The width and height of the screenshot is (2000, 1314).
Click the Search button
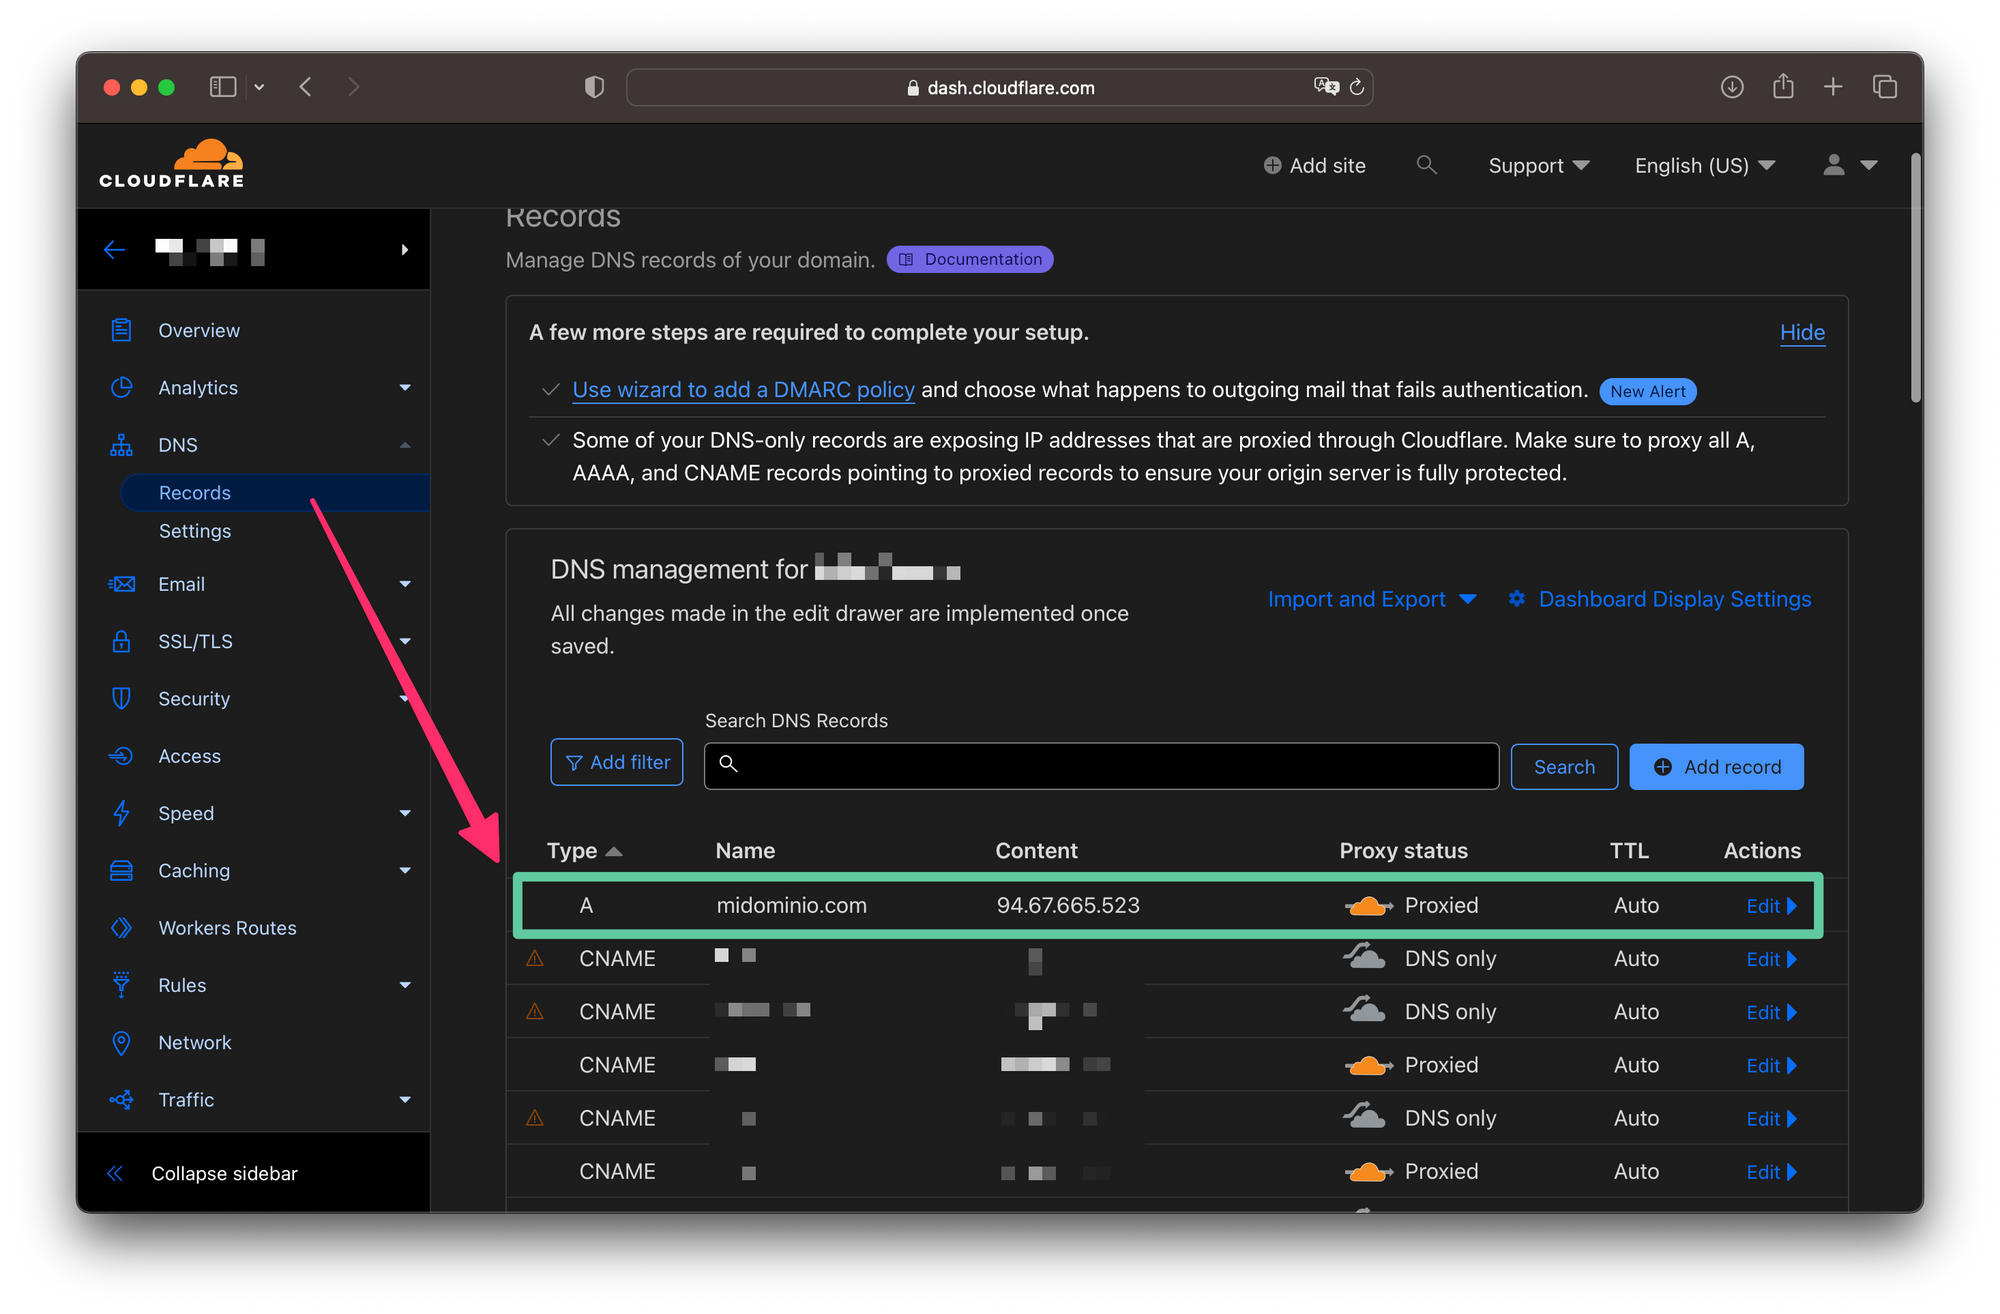coord(1564,767)
